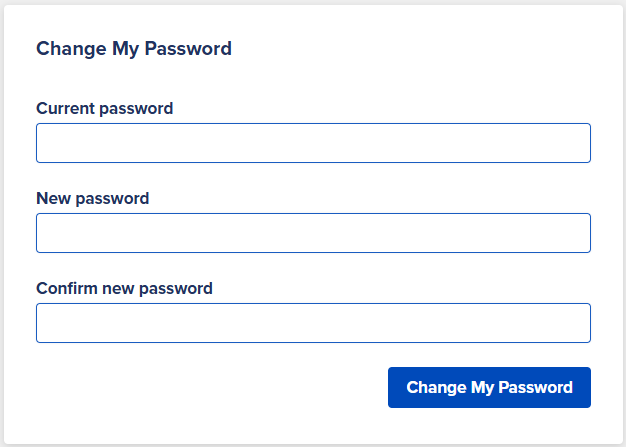Viewport: 626px width, 447px height.
Task: Click the button text "Change My Password"
Action: 489,388
